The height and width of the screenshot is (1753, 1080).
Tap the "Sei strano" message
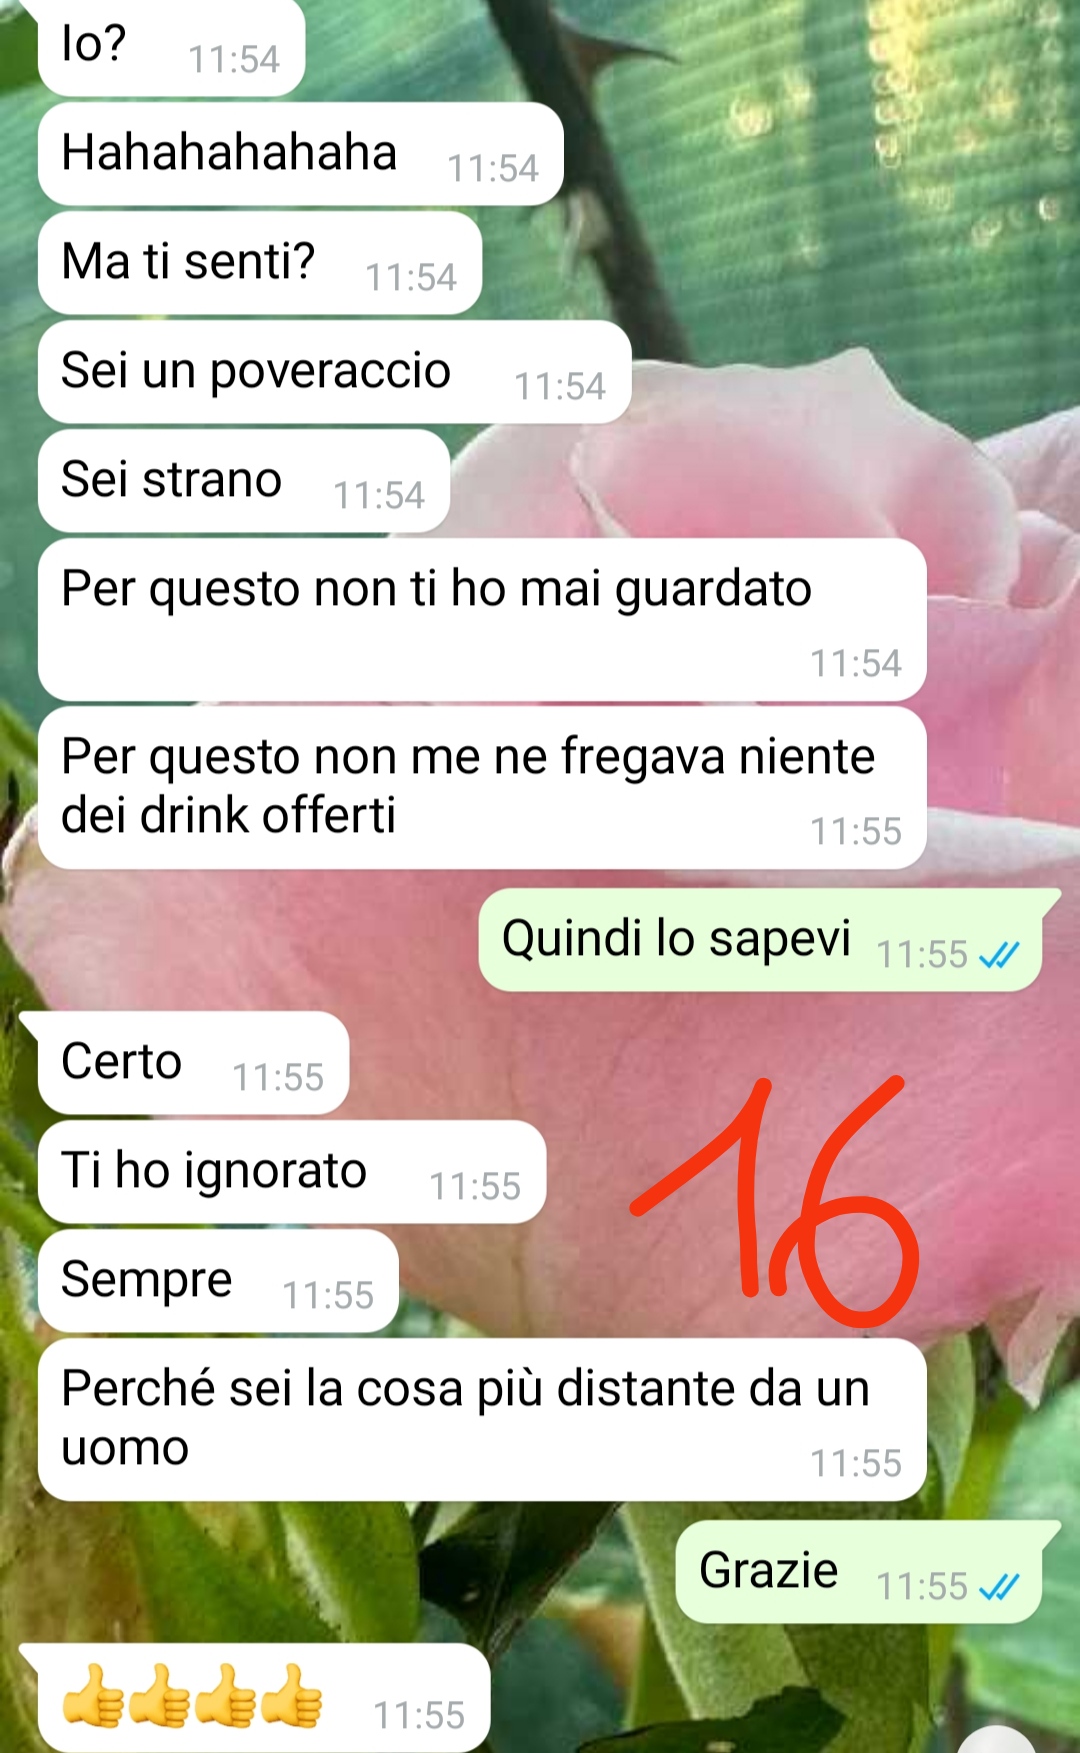(x=243, y=481)
